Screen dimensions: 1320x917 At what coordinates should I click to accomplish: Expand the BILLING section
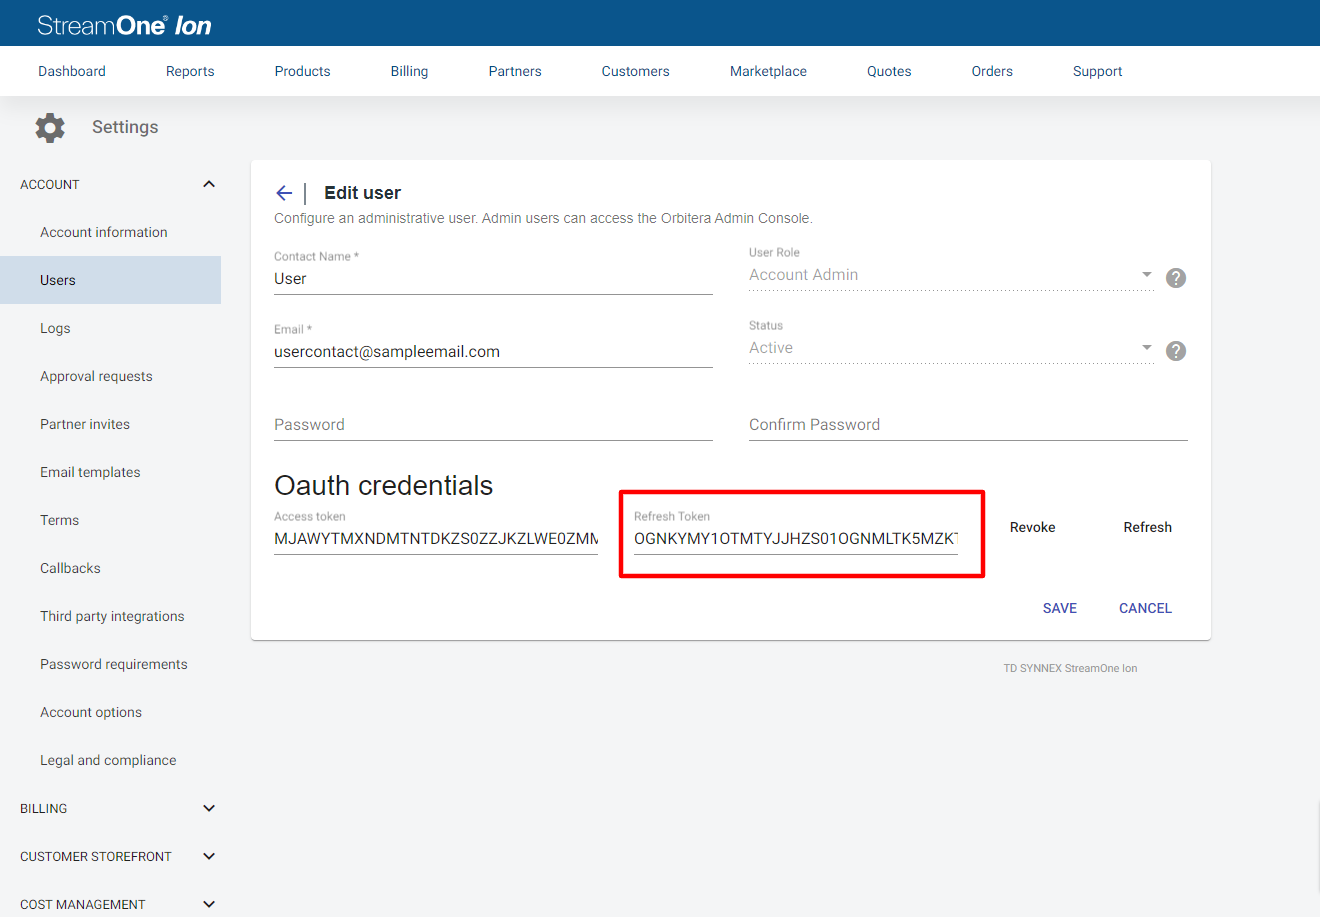[x=209, y=808]
